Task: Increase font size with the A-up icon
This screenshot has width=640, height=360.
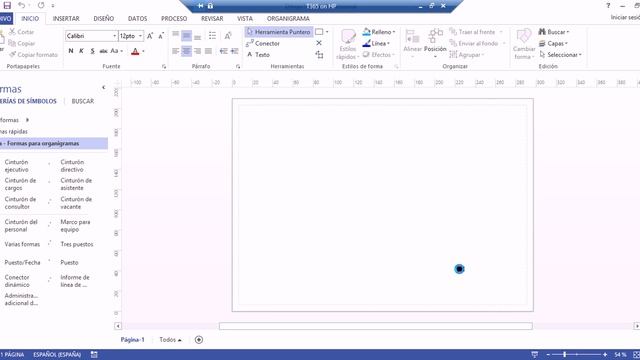Action: pyautogui.click(x=150, y=36)
